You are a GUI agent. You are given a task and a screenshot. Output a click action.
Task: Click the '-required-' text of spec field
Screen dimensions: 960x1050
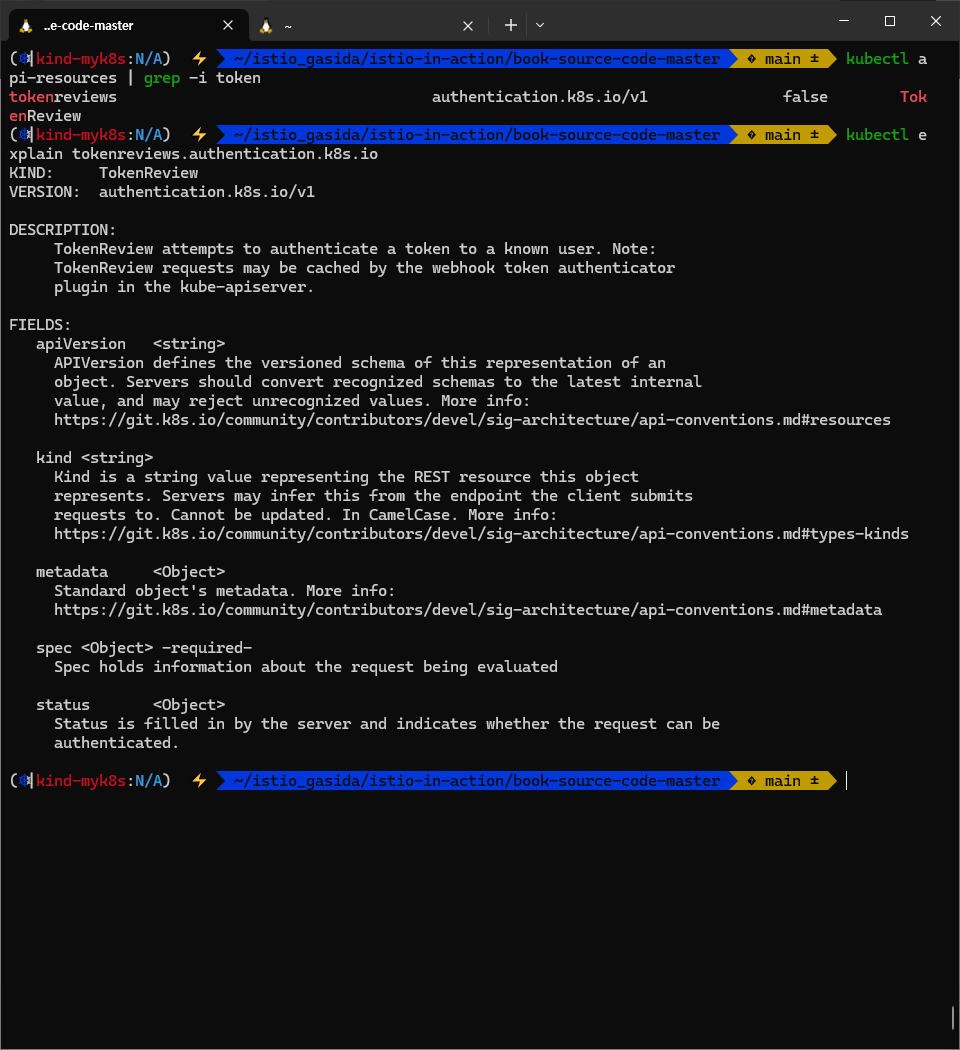click(207, 648)
